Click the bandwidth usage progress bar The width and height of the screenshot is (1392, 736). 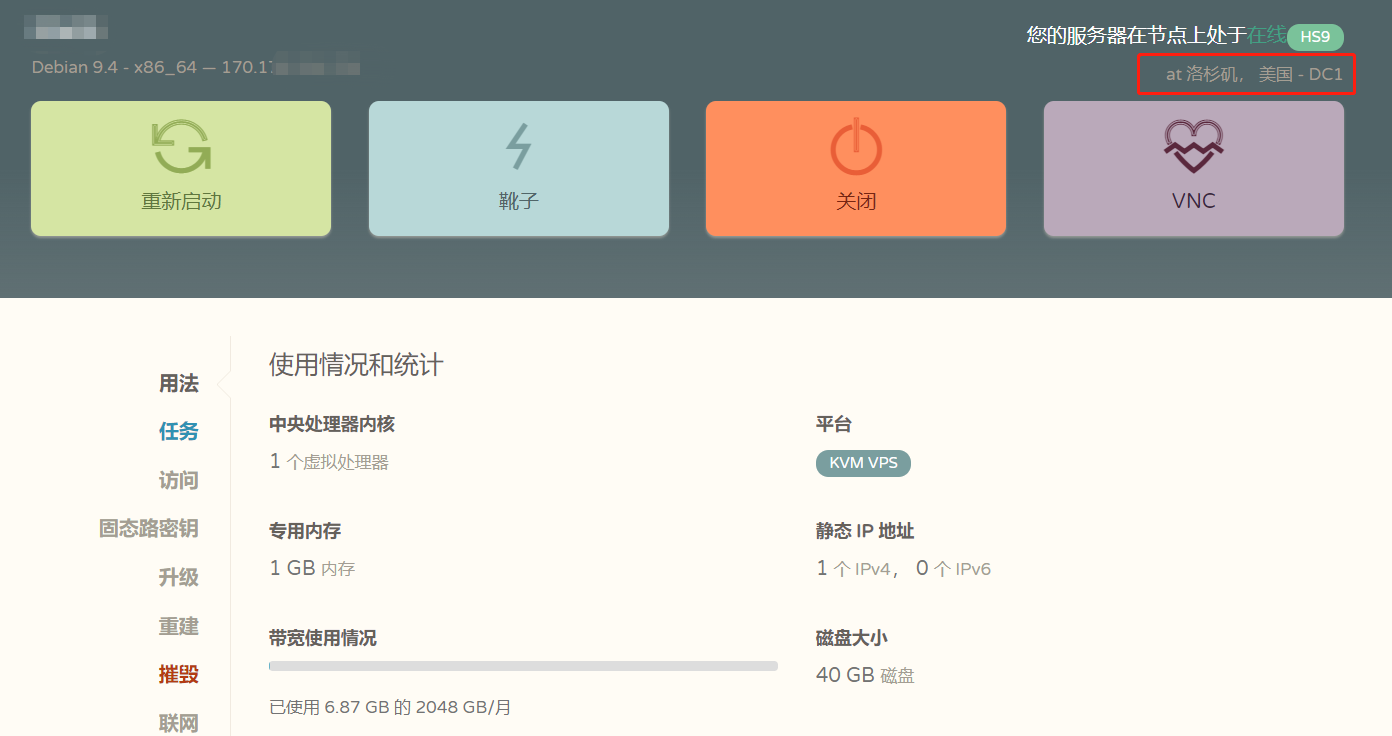point(521,665)
